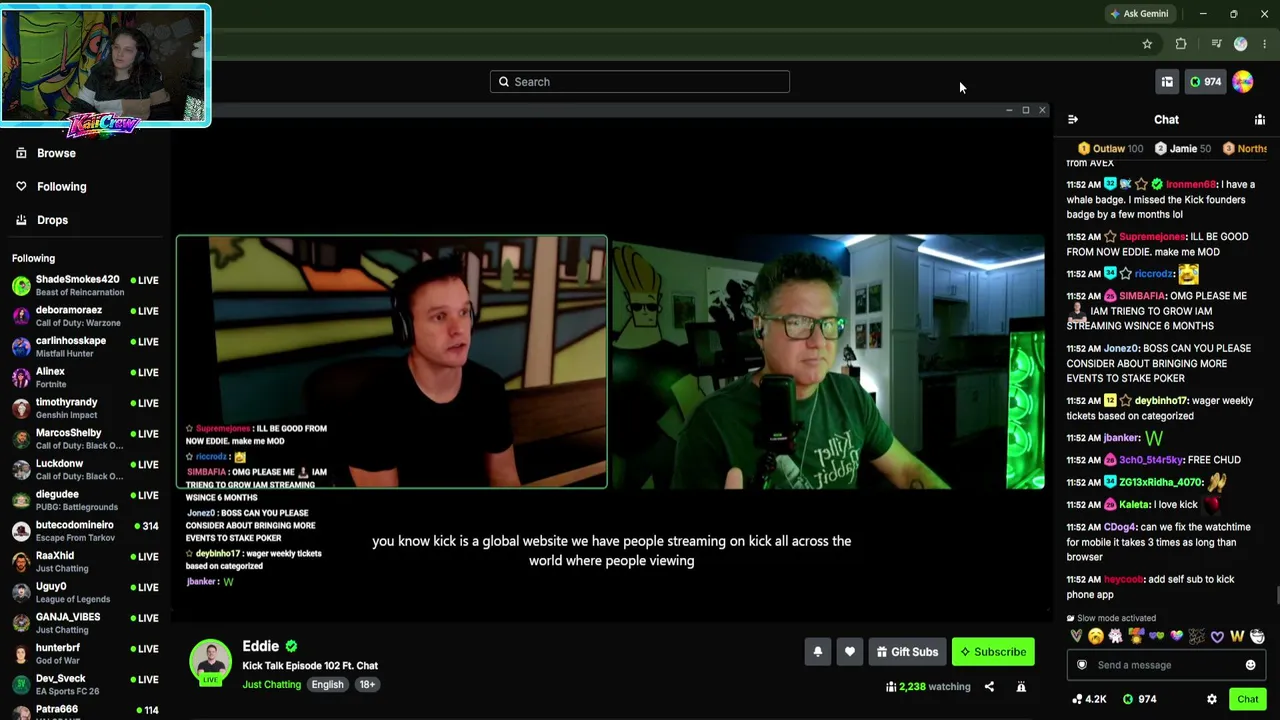Open Dev_Sveck channel avatar

[21, 685]
